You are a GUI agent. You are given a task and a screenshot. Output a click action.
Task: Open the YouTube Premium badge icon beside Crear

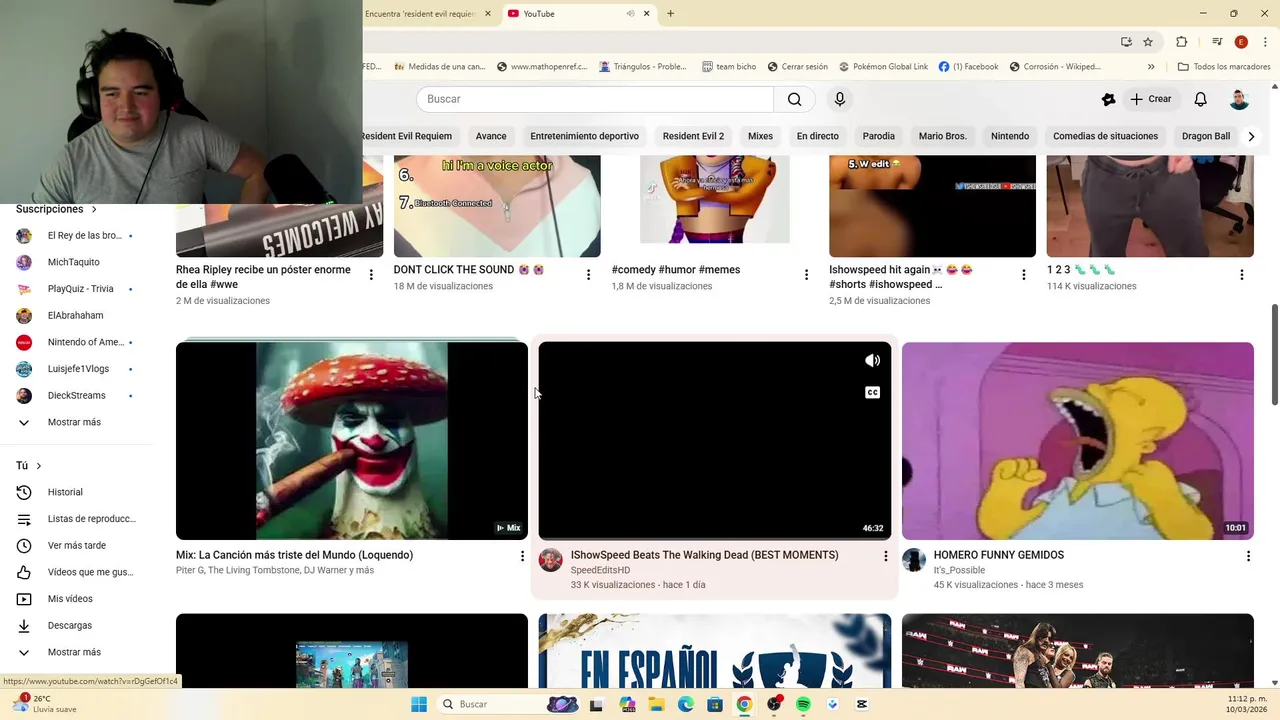click(1108, 99)
